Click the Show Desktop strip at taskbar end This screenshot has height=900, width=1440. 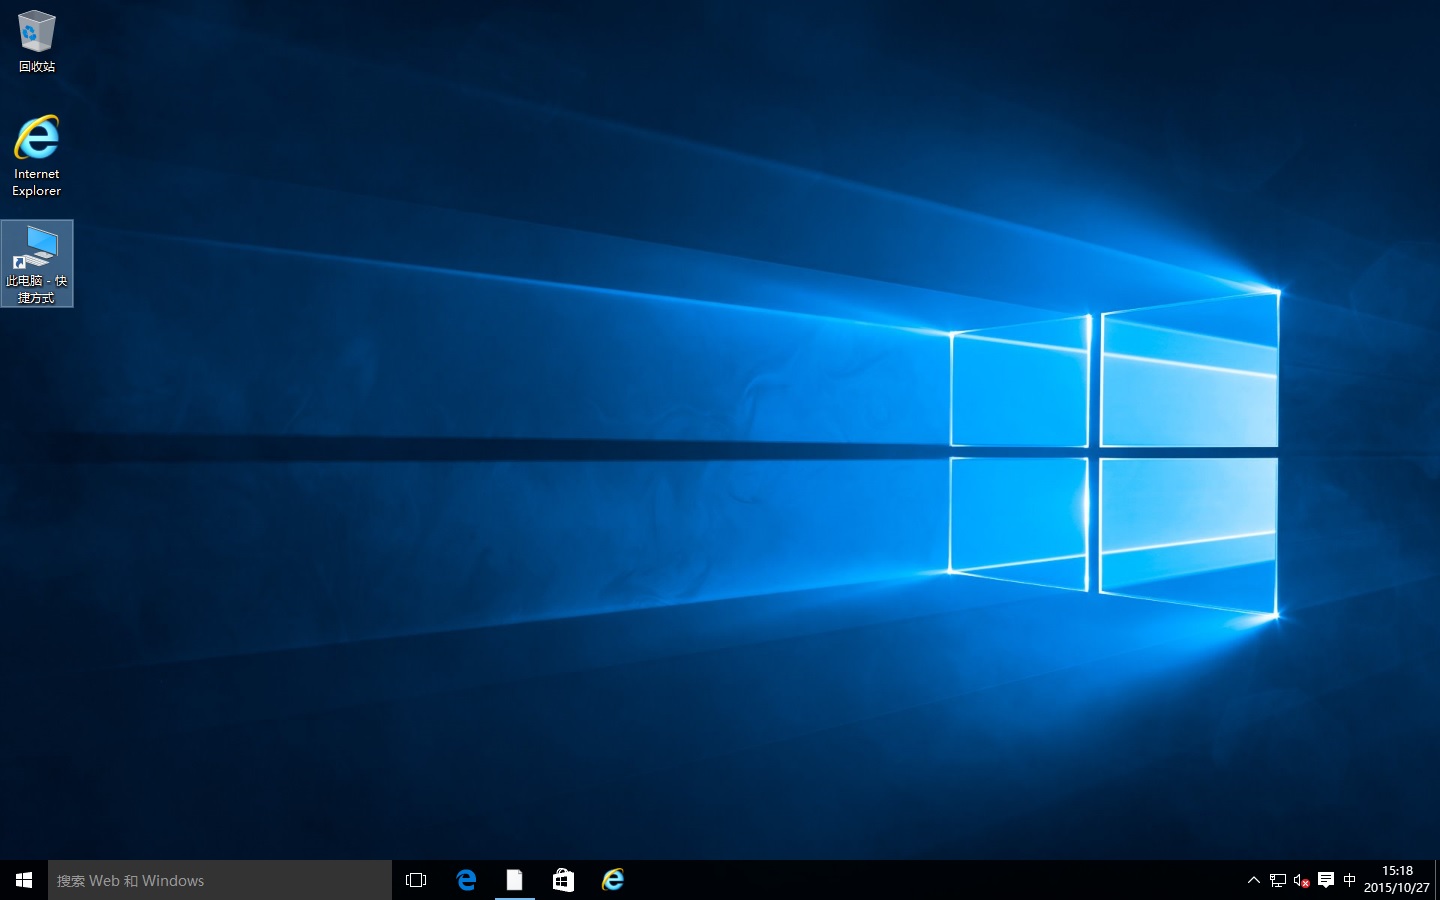[1437, 880]
